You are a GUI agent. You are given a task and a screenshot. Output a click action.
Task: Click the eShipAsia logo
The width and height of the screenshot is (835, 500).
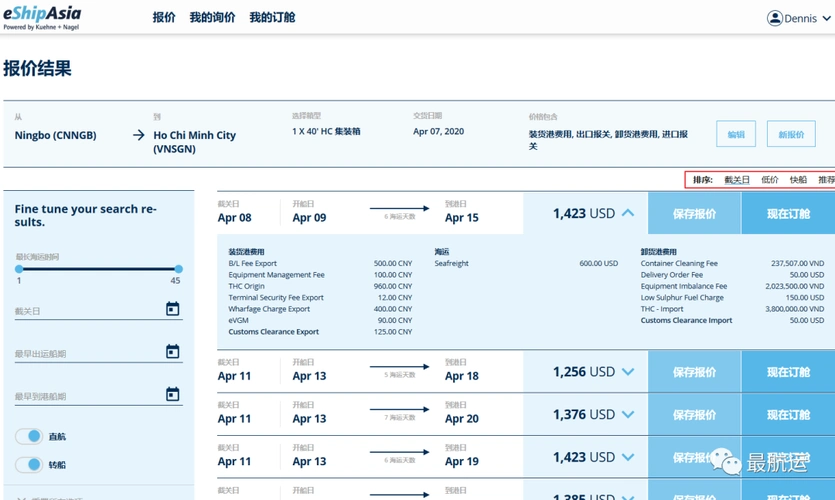42,17
